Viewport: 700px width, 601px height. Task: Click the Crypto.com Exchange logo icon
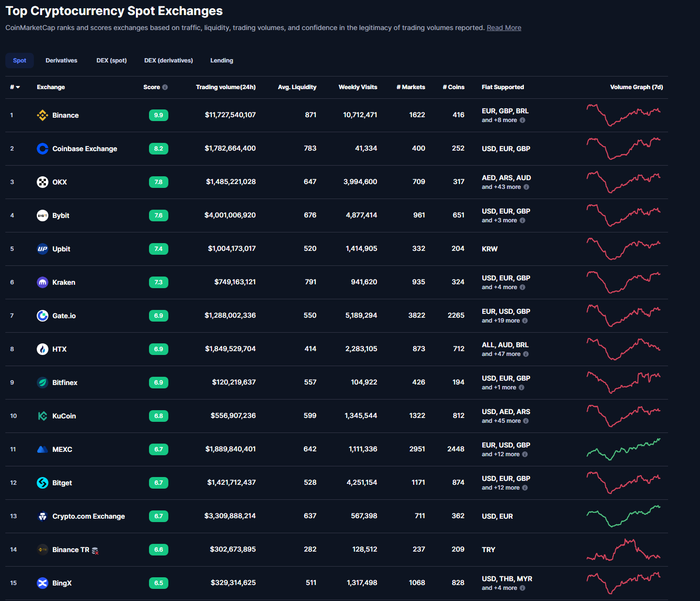(42, 516)
